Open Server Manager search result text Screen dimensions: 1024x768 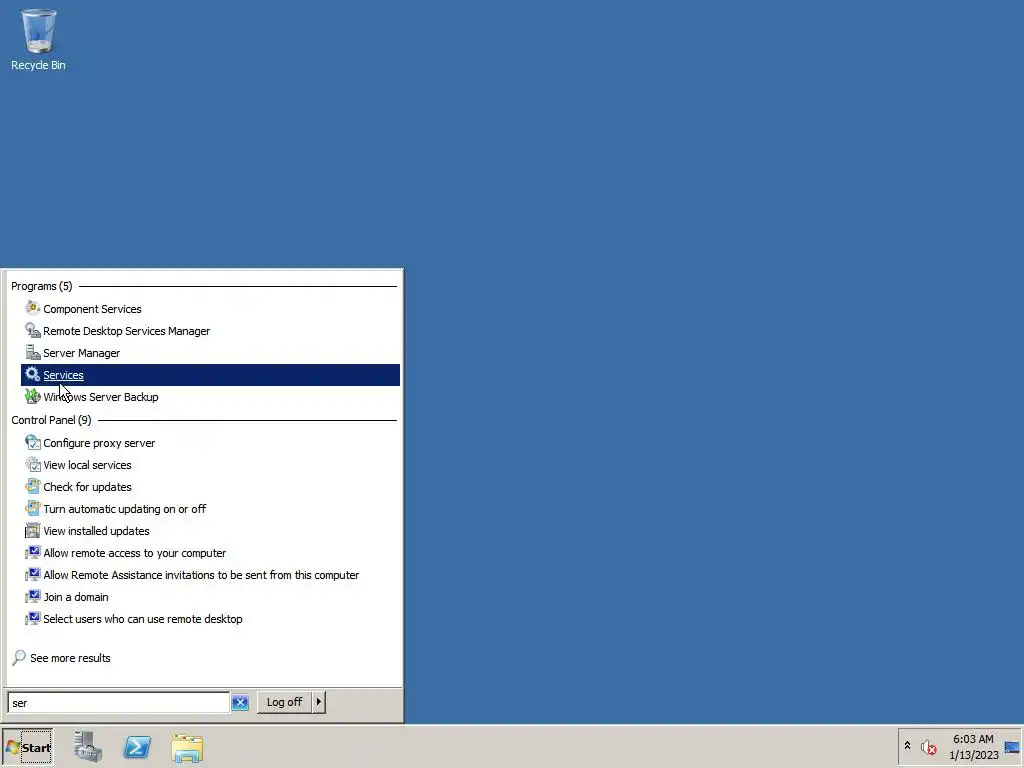(x=82, y=353)
